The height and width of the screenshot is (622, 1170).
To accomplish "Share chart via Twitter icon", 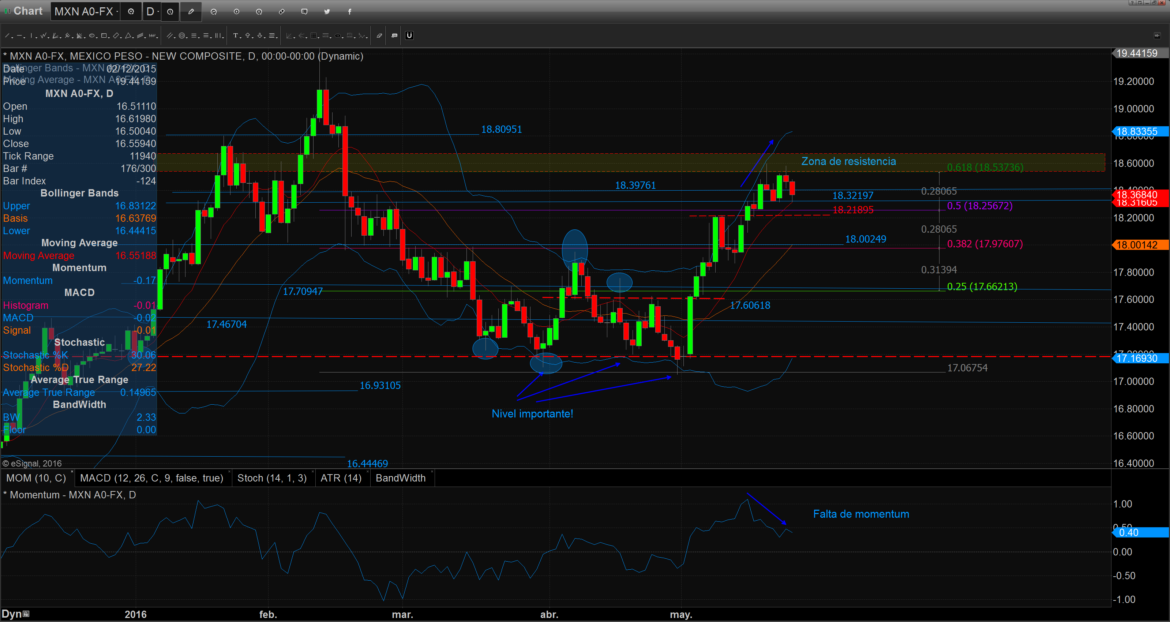I will click(x=327, y=11).
